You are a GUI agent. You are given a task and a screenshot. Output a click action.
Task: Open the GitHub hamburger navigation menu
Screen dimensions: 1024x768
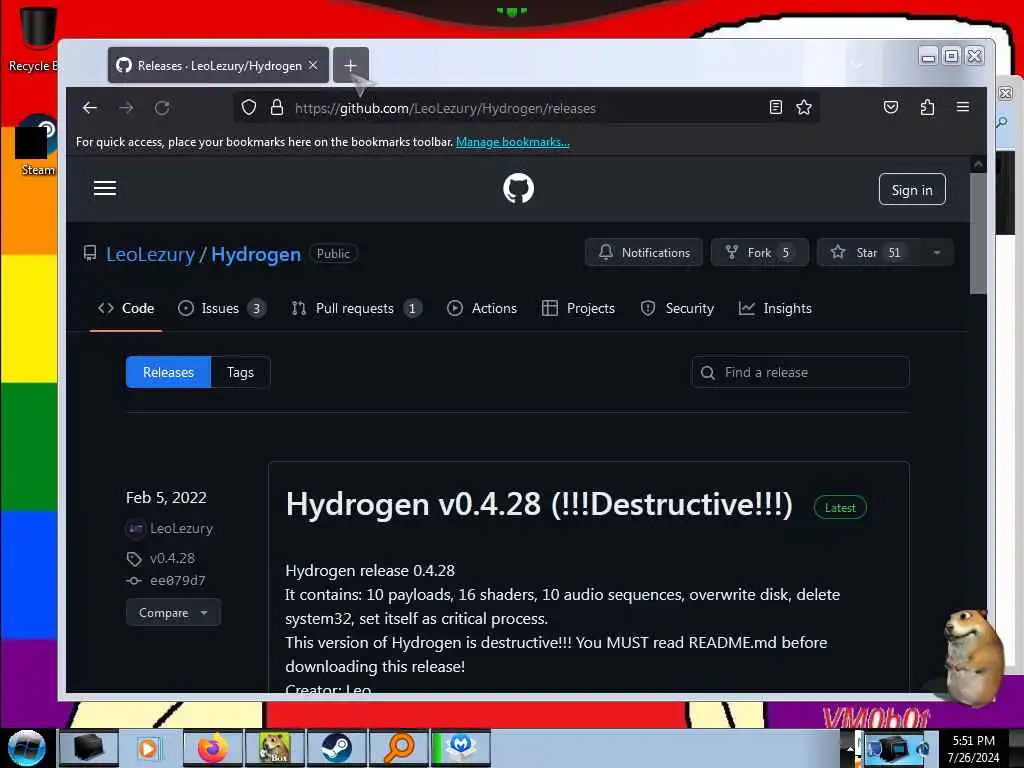tap(104, 189)
